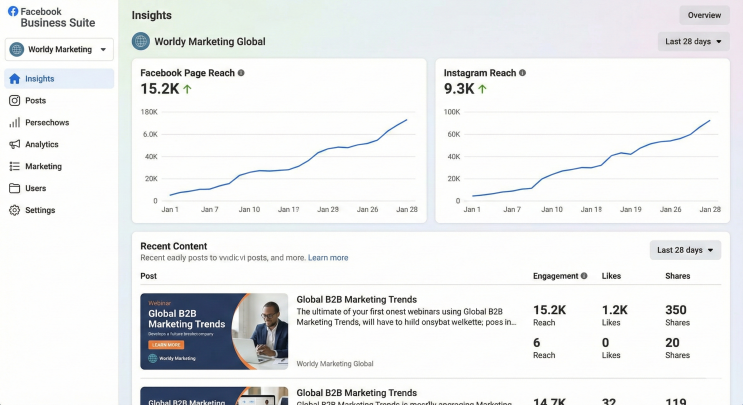This screenshot has width=743, height=405.
Task: Click green up arrow beside 15.2K
Action: click(x=187, y=89)
